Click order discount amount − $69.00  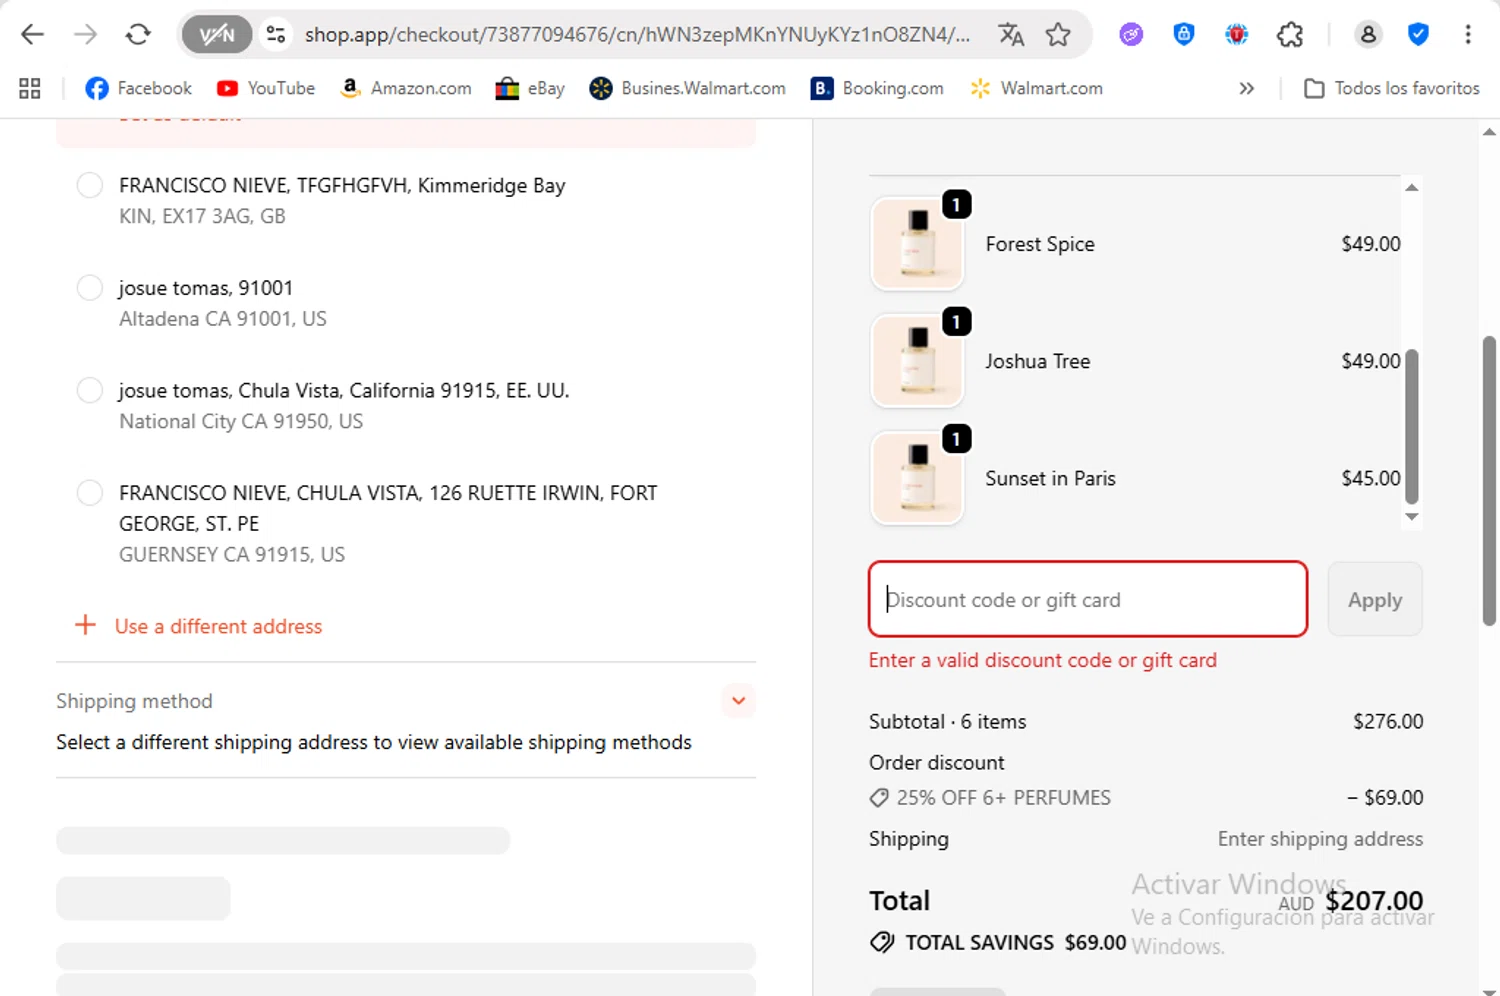(x=1385, y=798)
